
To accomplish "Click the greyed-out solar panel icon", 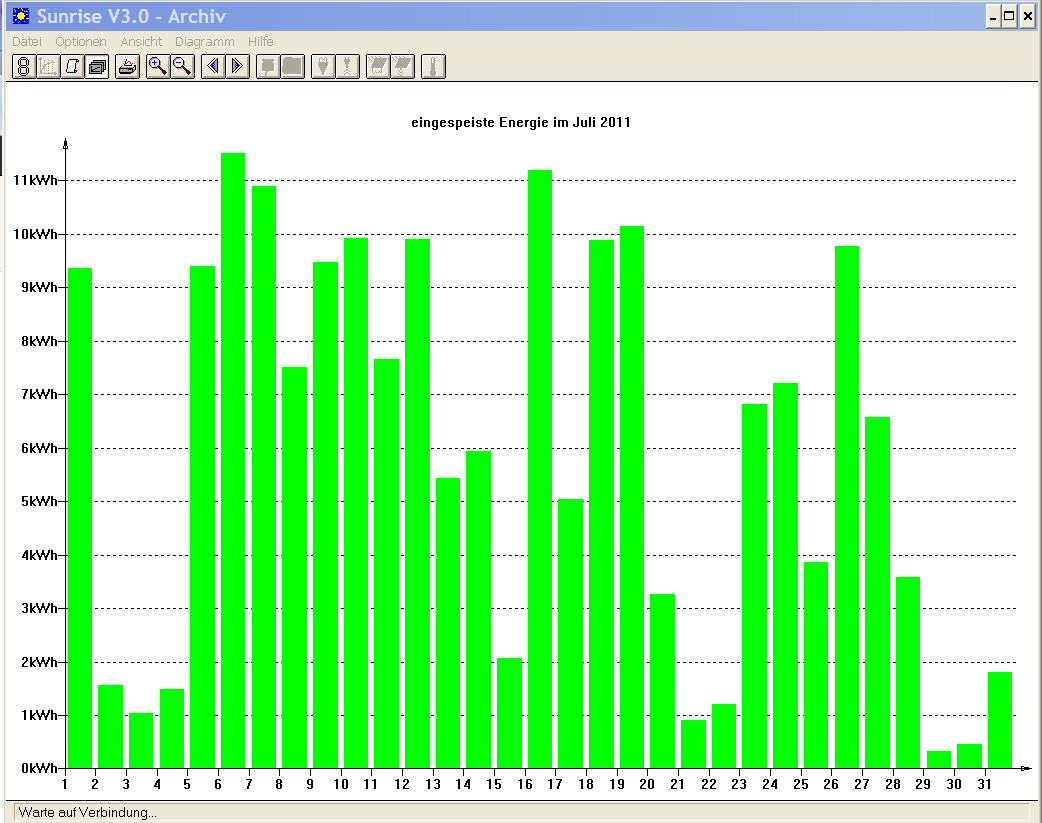I will point(377,66).
